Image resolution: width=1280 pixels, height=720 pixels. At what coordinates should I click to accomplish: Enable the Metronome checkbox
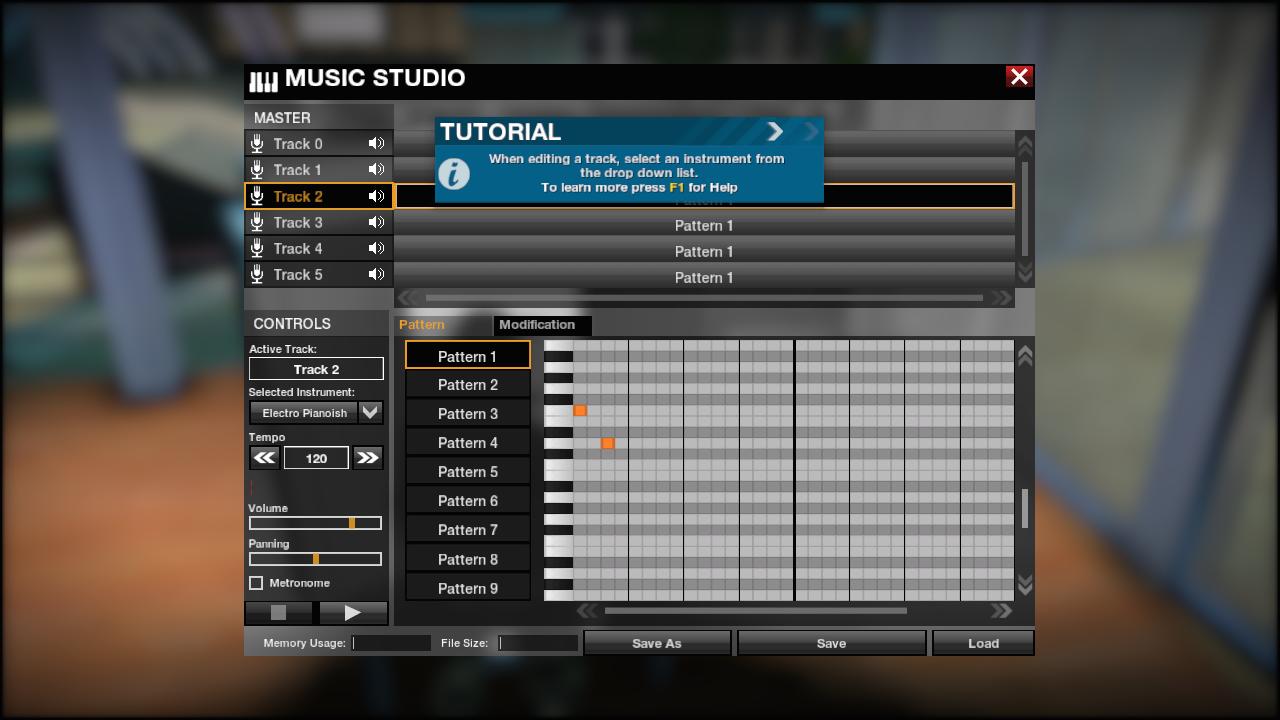[x=256, y=583]
